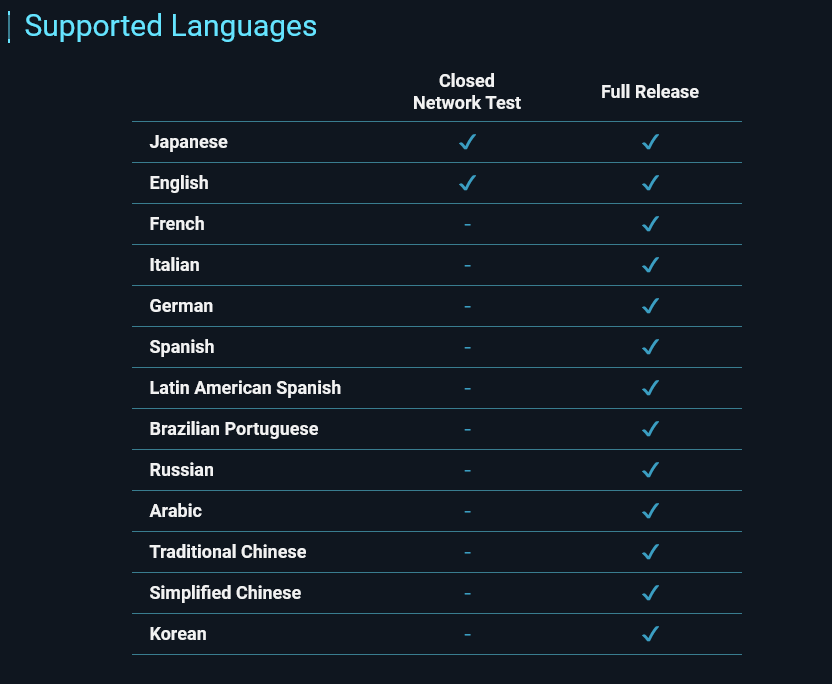Select the Latin American Spanish row label
The image size is (832, 684).
[245, 388]
